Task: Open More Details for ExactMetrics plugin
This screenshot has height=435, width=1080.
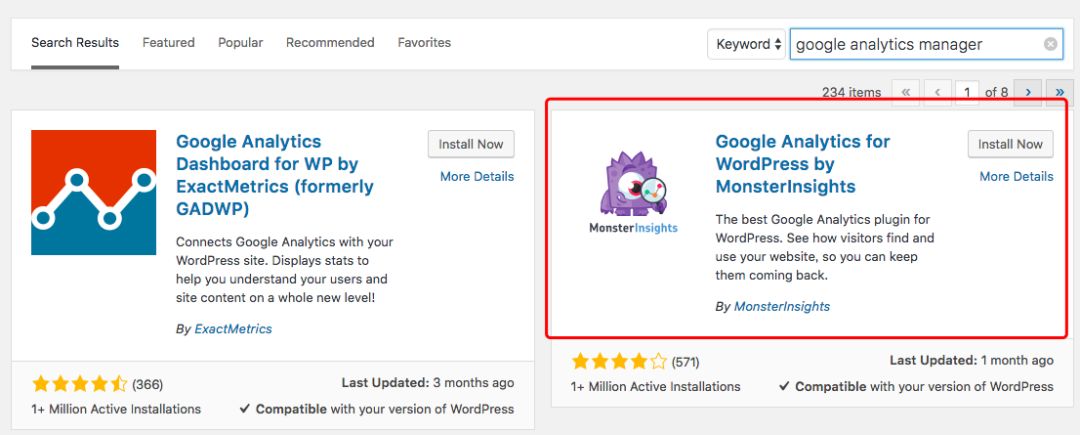Action: tap(477, 177)
